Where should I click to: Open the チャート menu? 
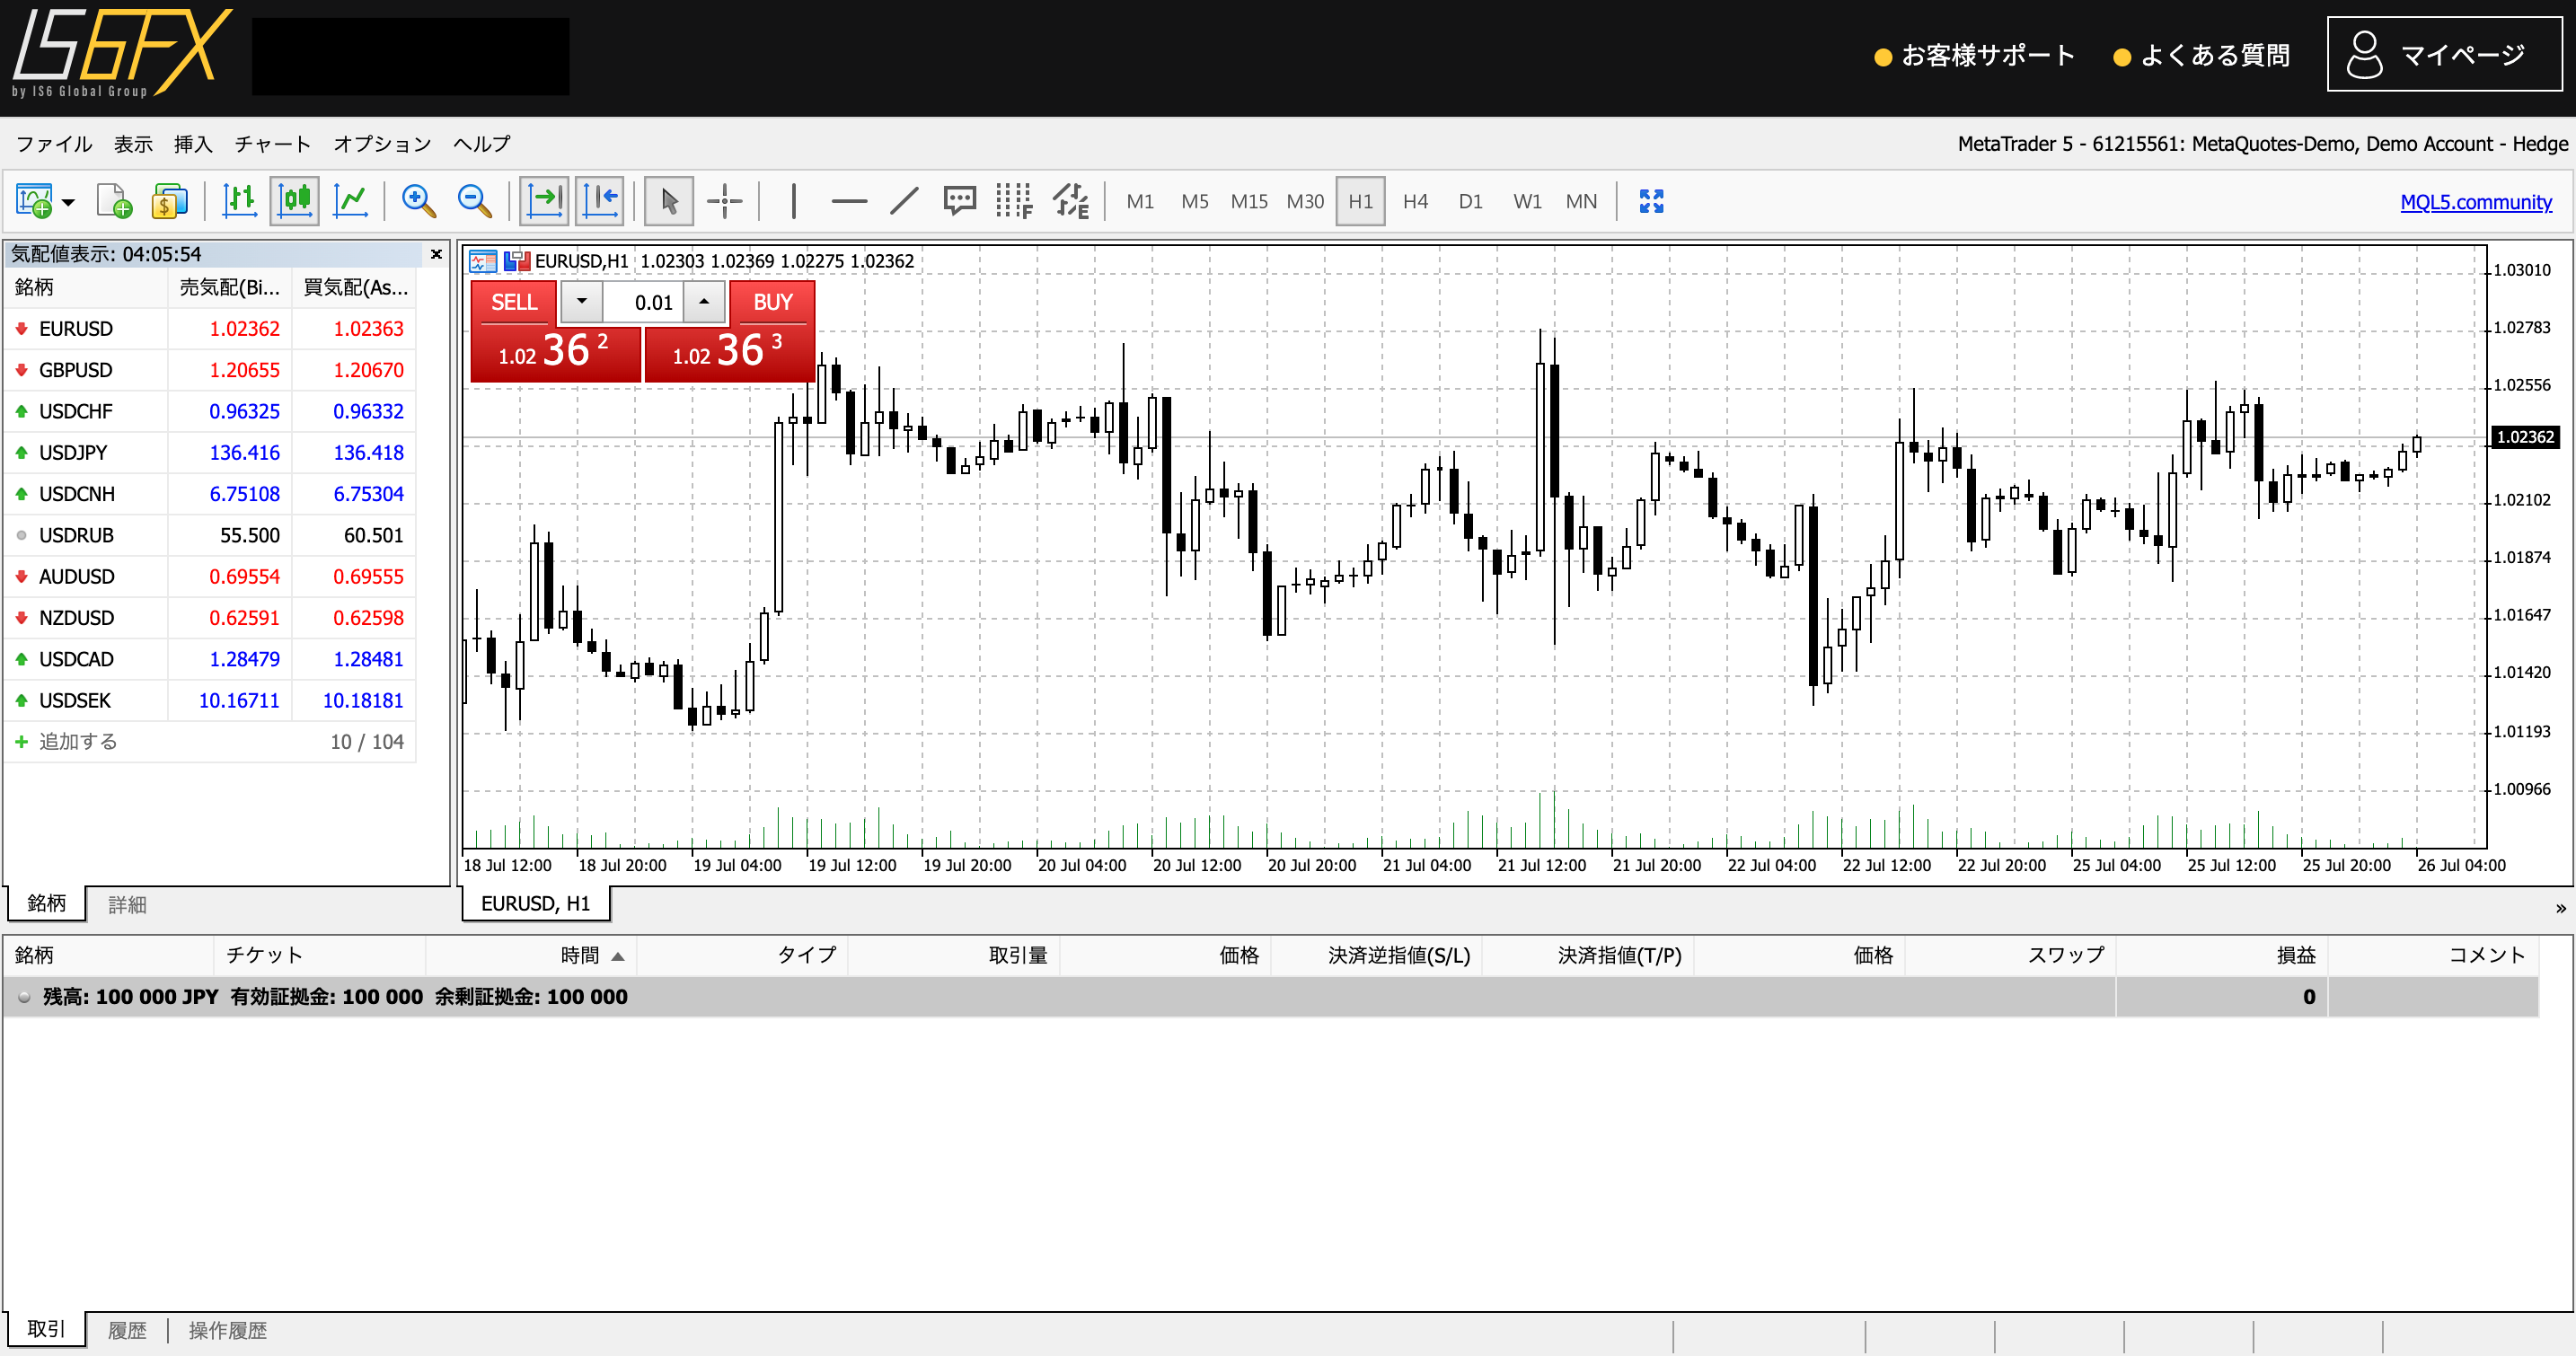coord(272,144)
